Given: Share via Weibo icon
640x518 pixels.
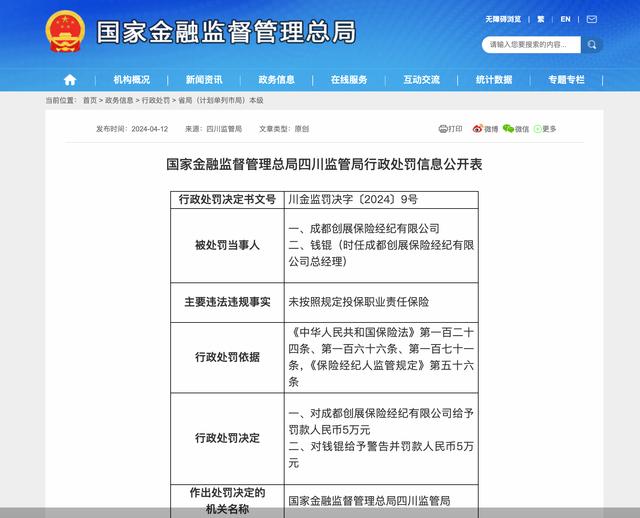Looking at the screenshot, I should [x=478, y=129].
